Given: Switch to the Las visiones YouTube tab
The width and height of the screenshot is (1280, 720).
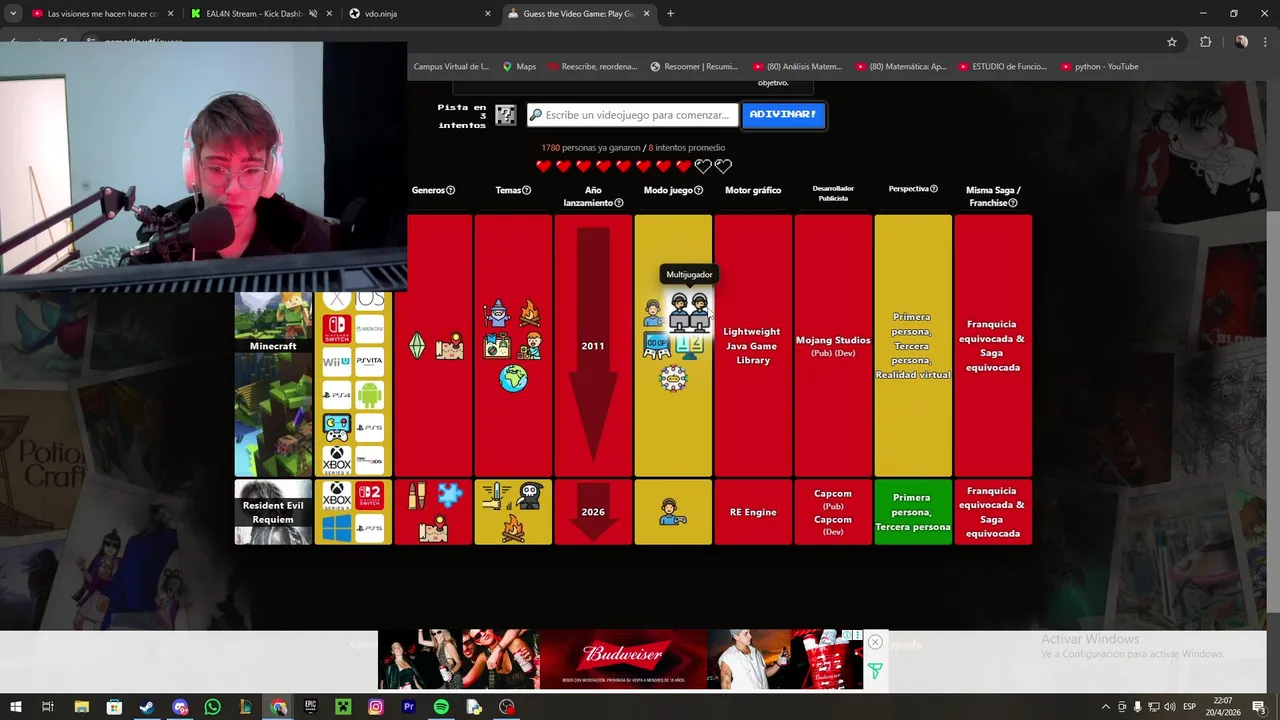Looking at the screenshot, I should click(x=103, y=14).
